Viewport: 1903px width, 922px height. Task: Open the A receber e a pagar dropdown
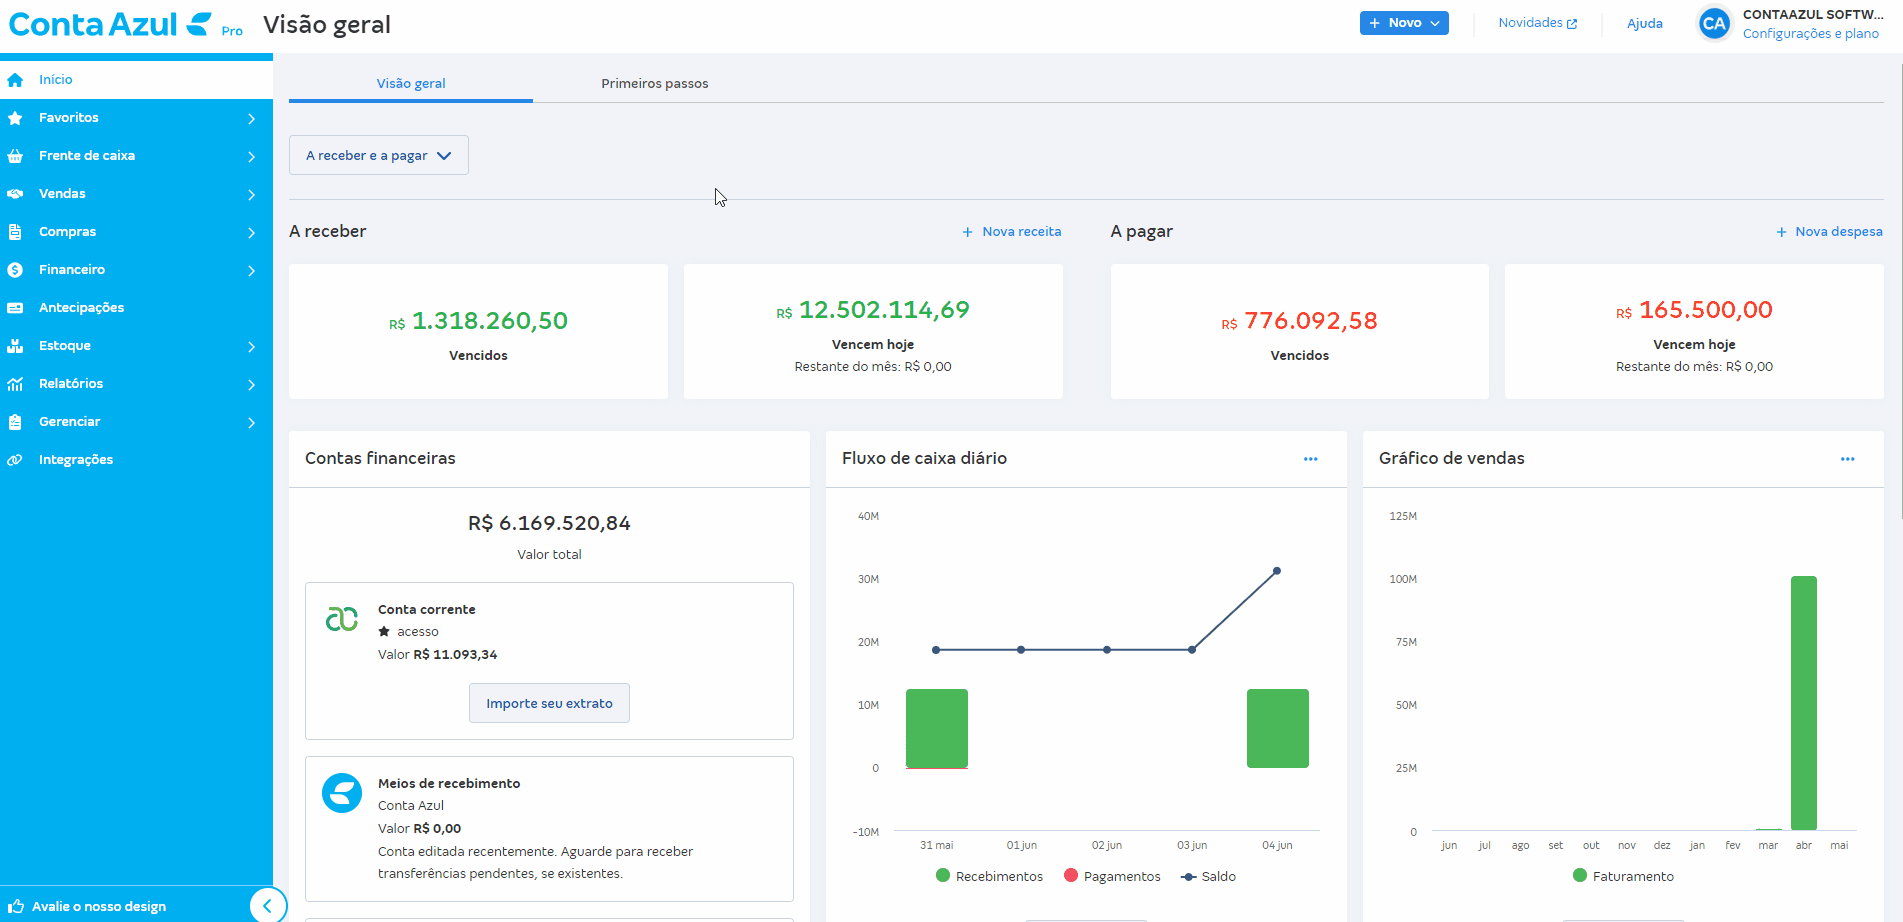[x=378, y=156]
